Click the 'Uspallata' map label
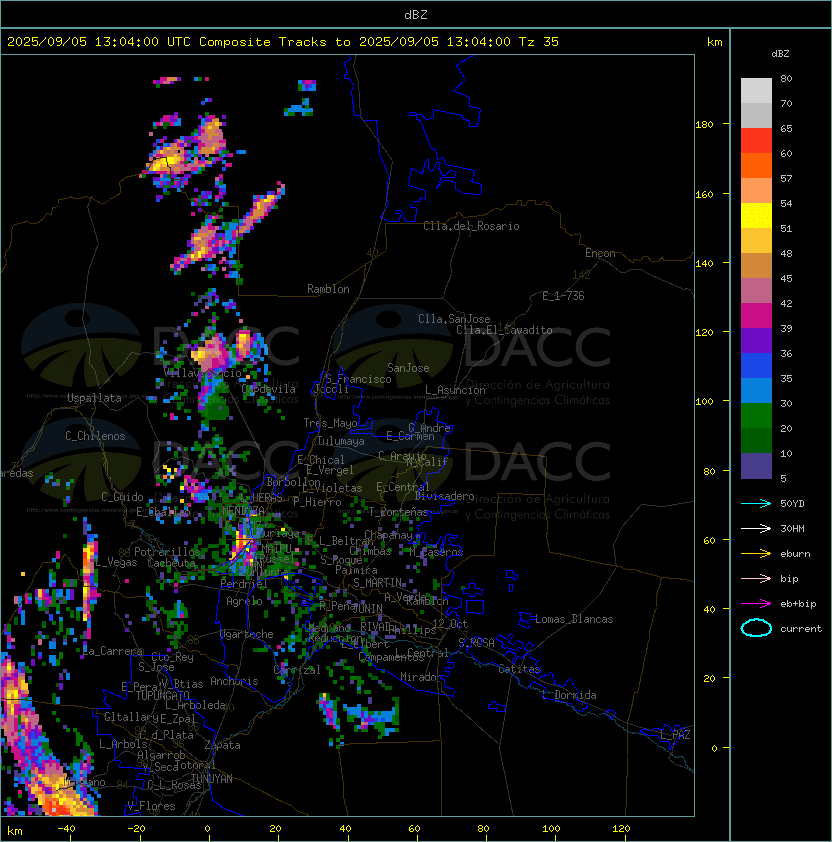Viewport: 832px width, 842px height. click(x=94, y=398)
